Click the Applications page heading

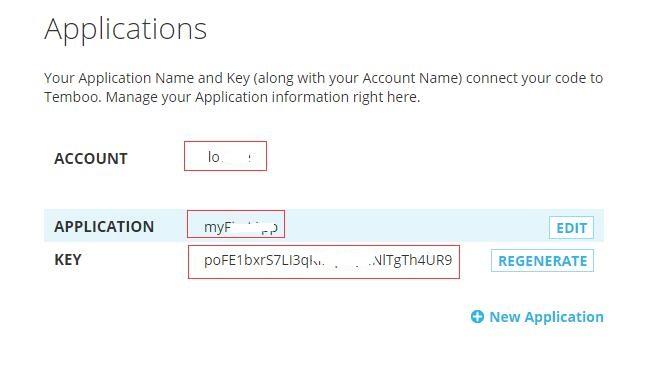pyautogui.click(x=125, y=29)
